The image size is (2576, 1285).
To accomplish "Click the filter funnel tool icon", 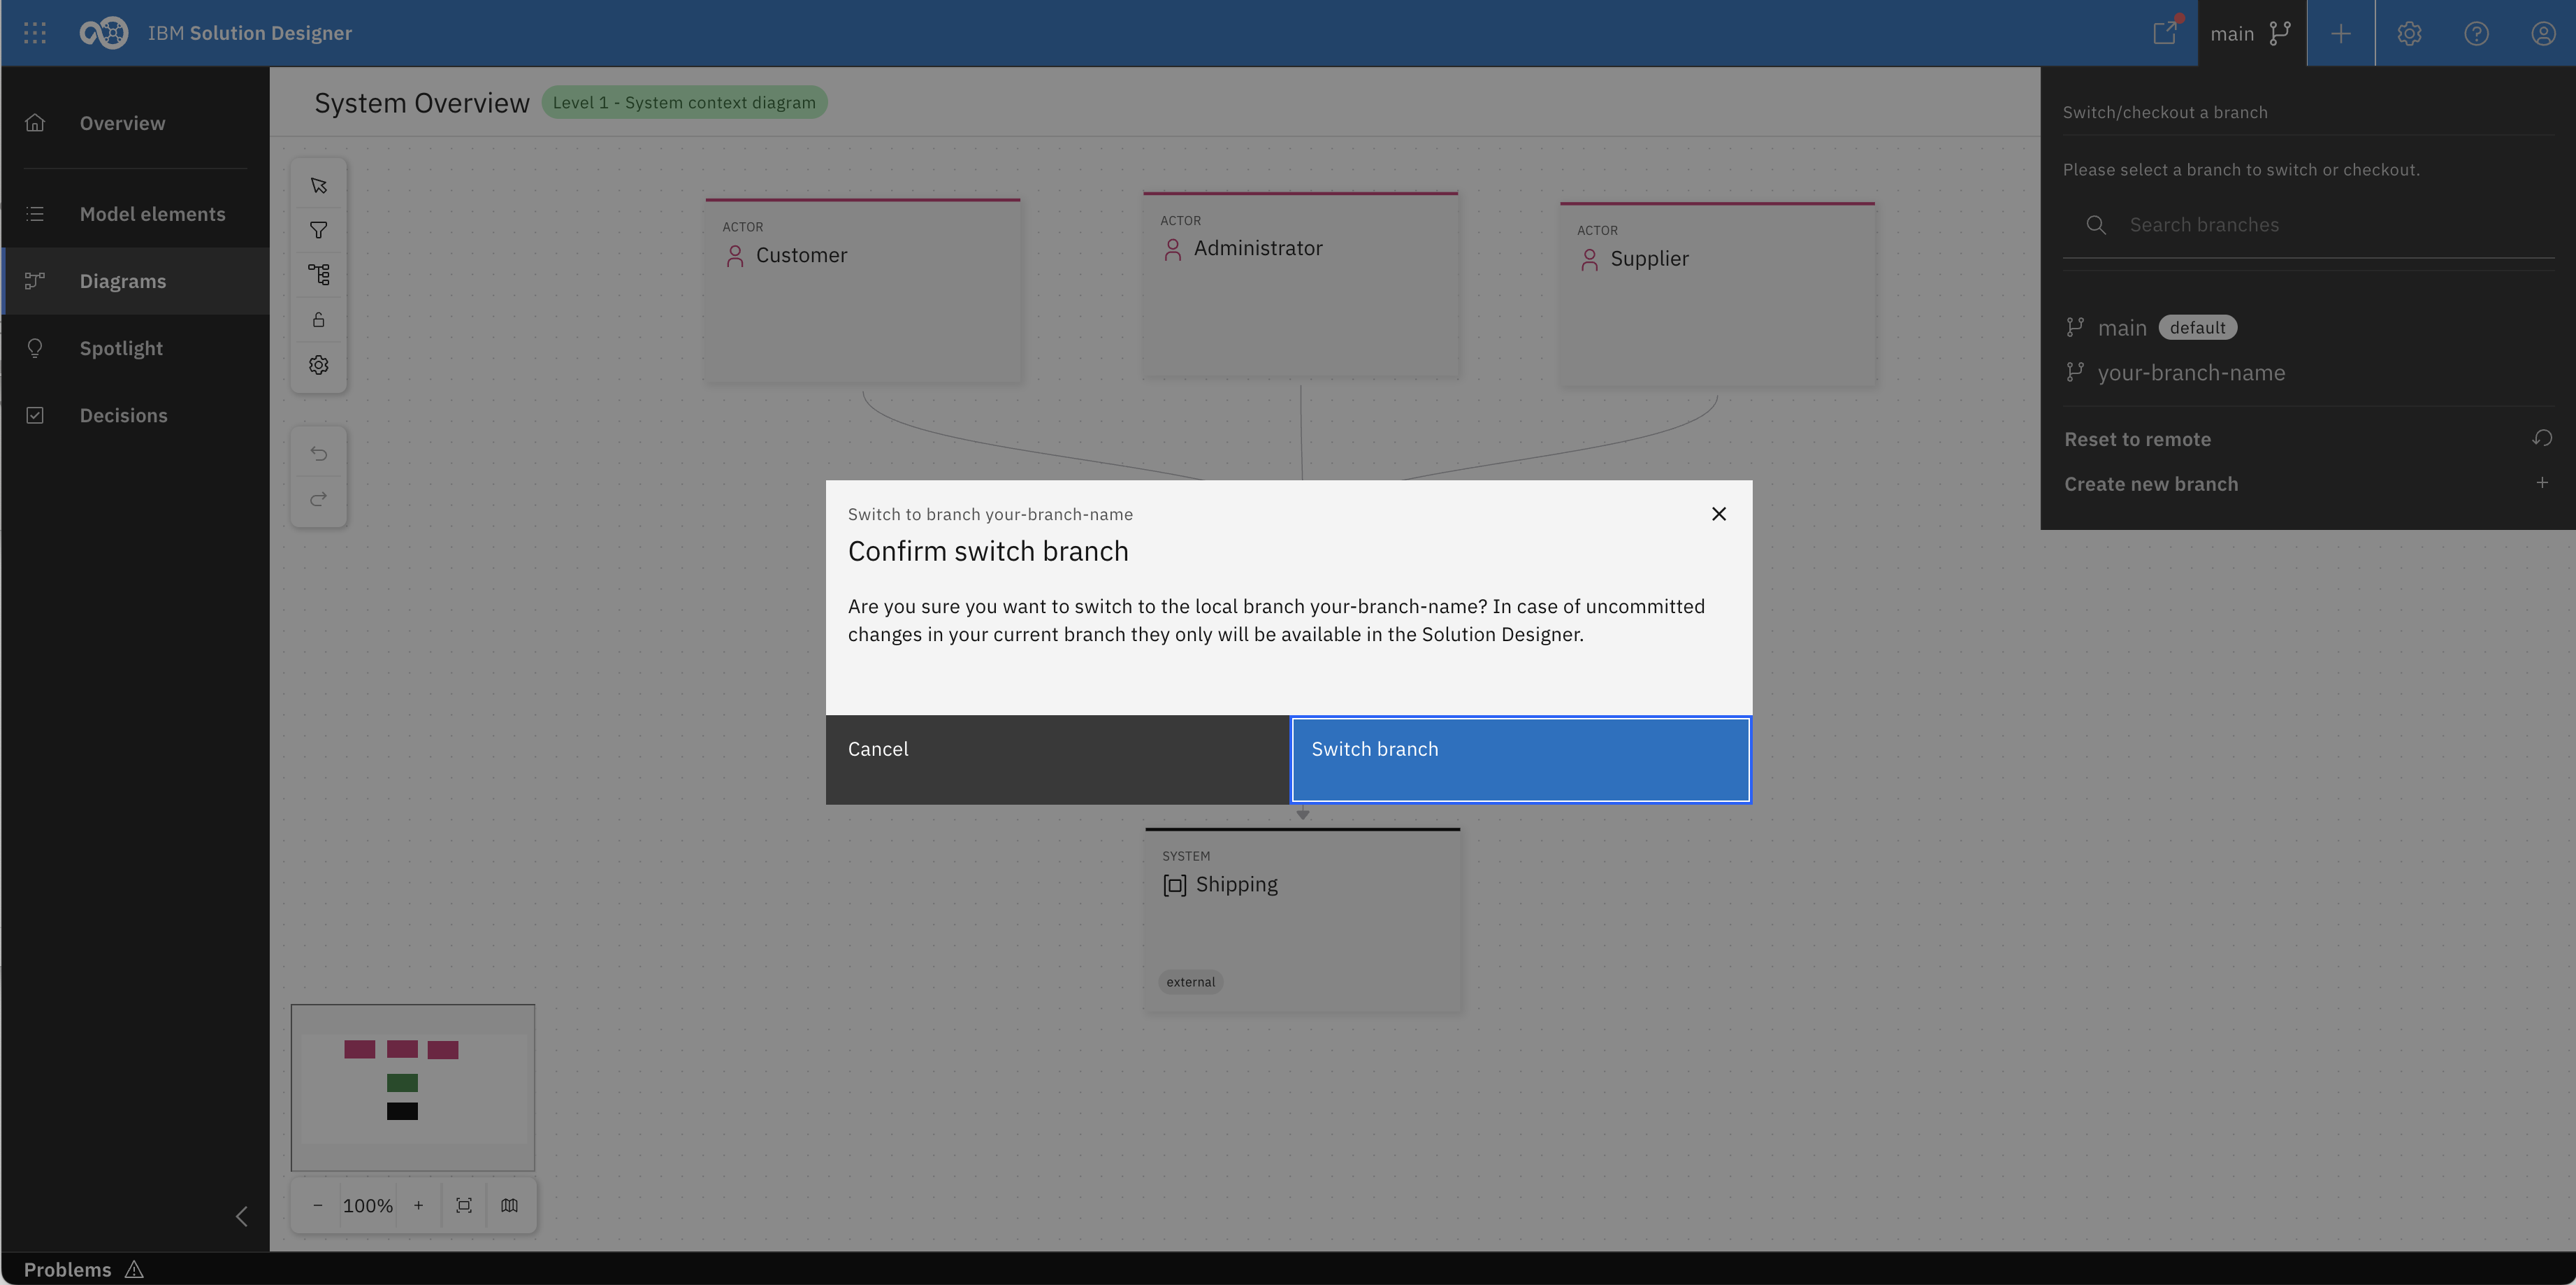I will [x=318, y=230].
